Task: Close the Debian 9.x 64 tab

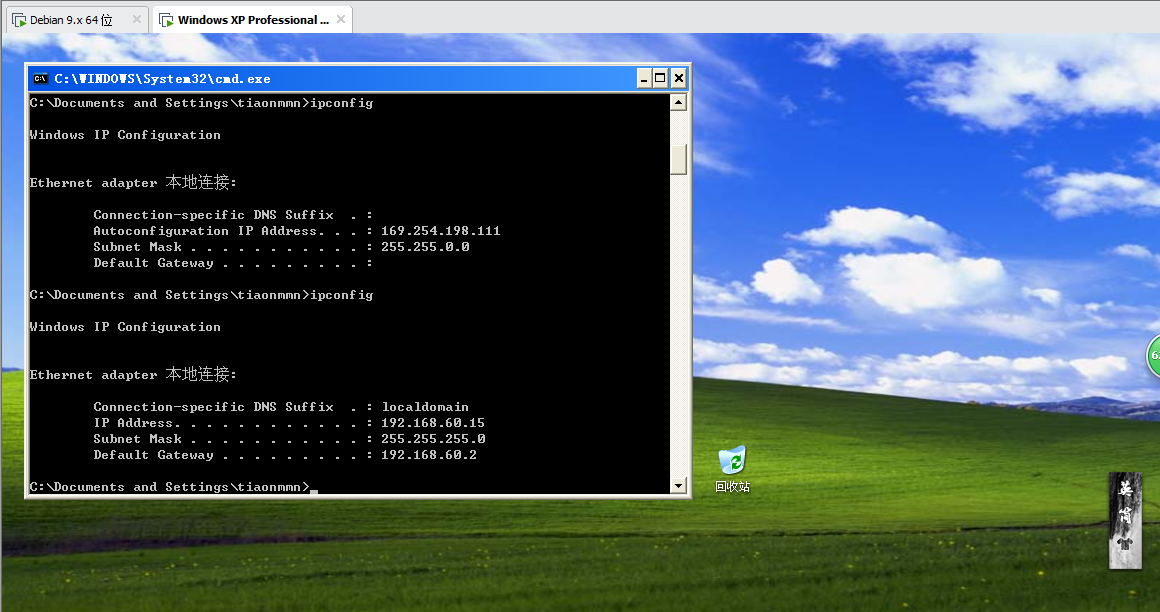Action: (x=136, y=19)
